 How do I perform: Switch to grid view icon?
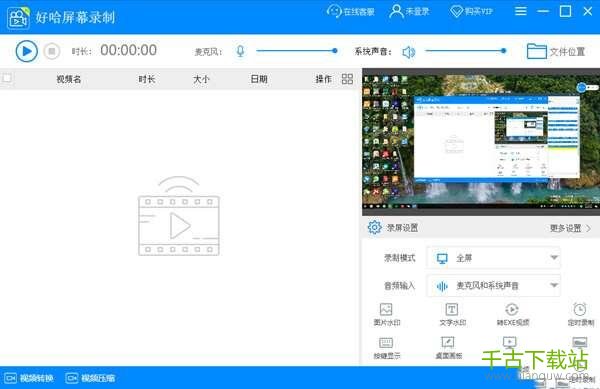[x=347, y=79]
